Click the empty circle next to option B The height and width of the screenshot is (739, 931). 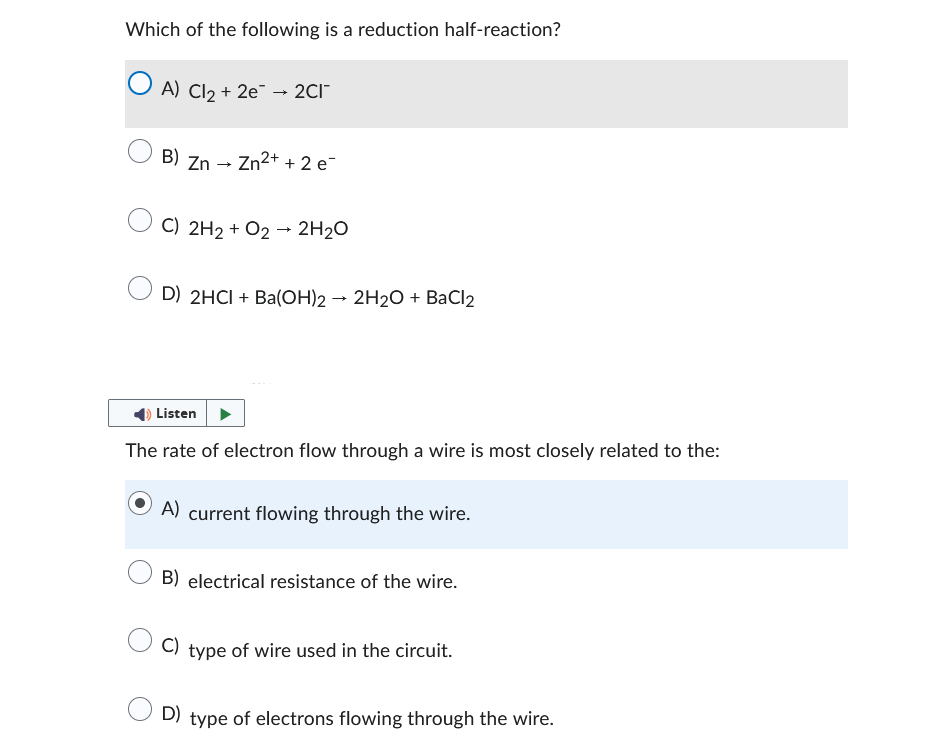pos(140,151)
